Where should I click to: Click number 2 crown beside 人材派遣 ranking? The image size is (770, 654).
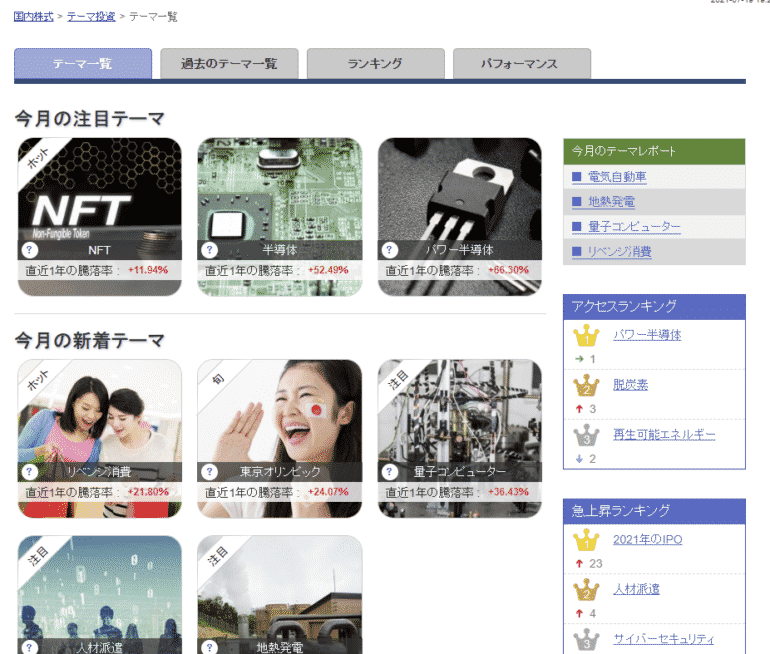(586, 590)
